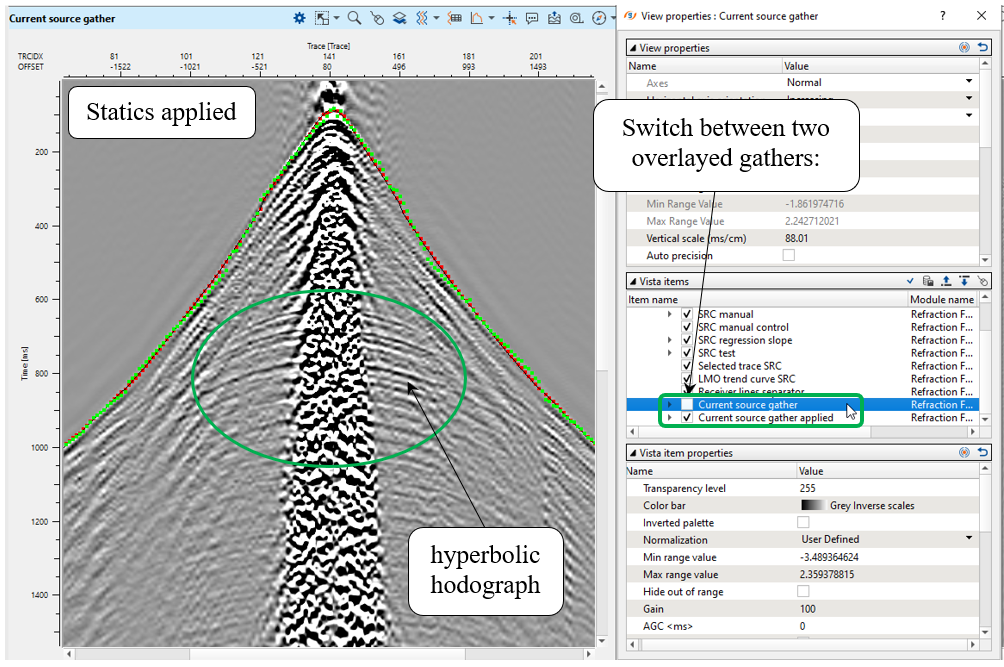Click the wiggle traces display icon

(x=422, y=18)
